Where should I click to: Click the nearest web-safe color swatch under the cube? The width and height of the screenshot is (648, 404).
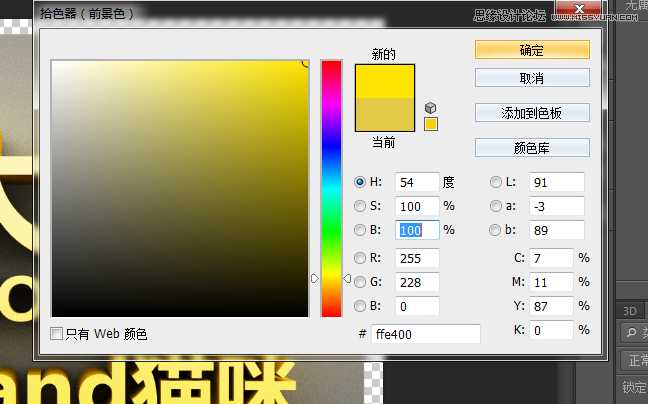[x=431, y=124]
